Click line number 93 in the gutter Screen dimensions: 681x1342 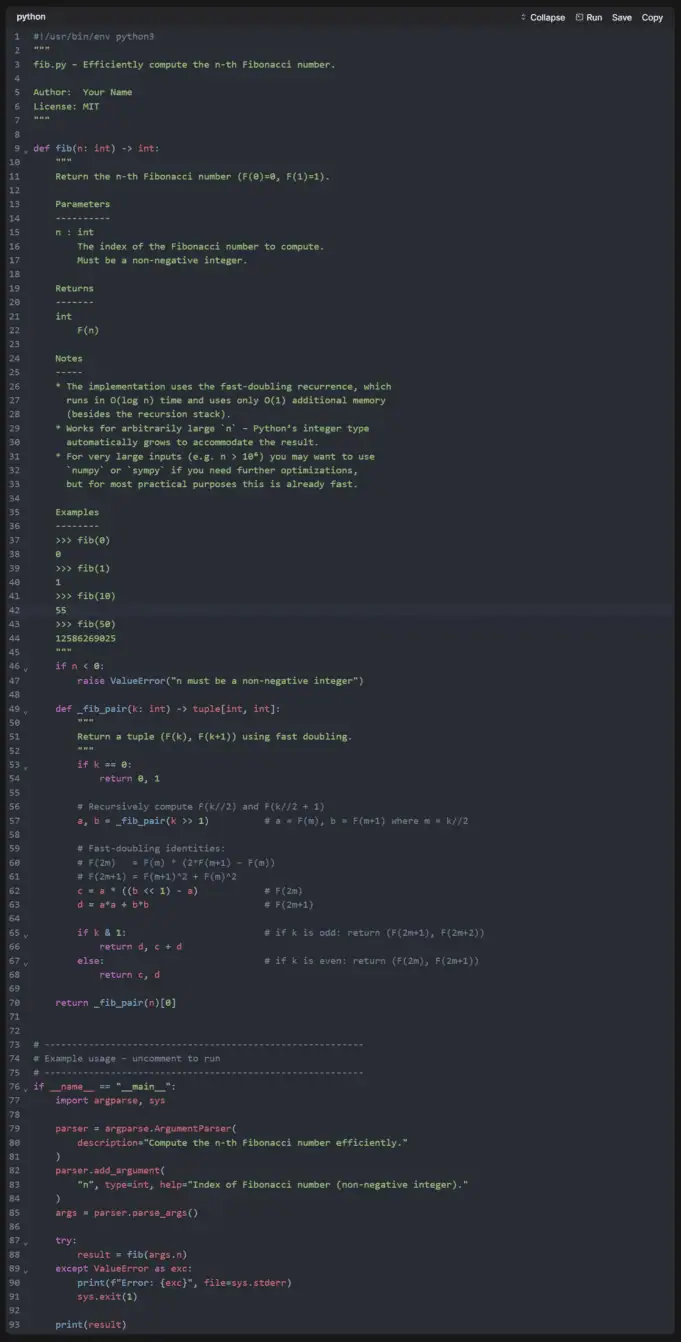tap(14, 1325)
